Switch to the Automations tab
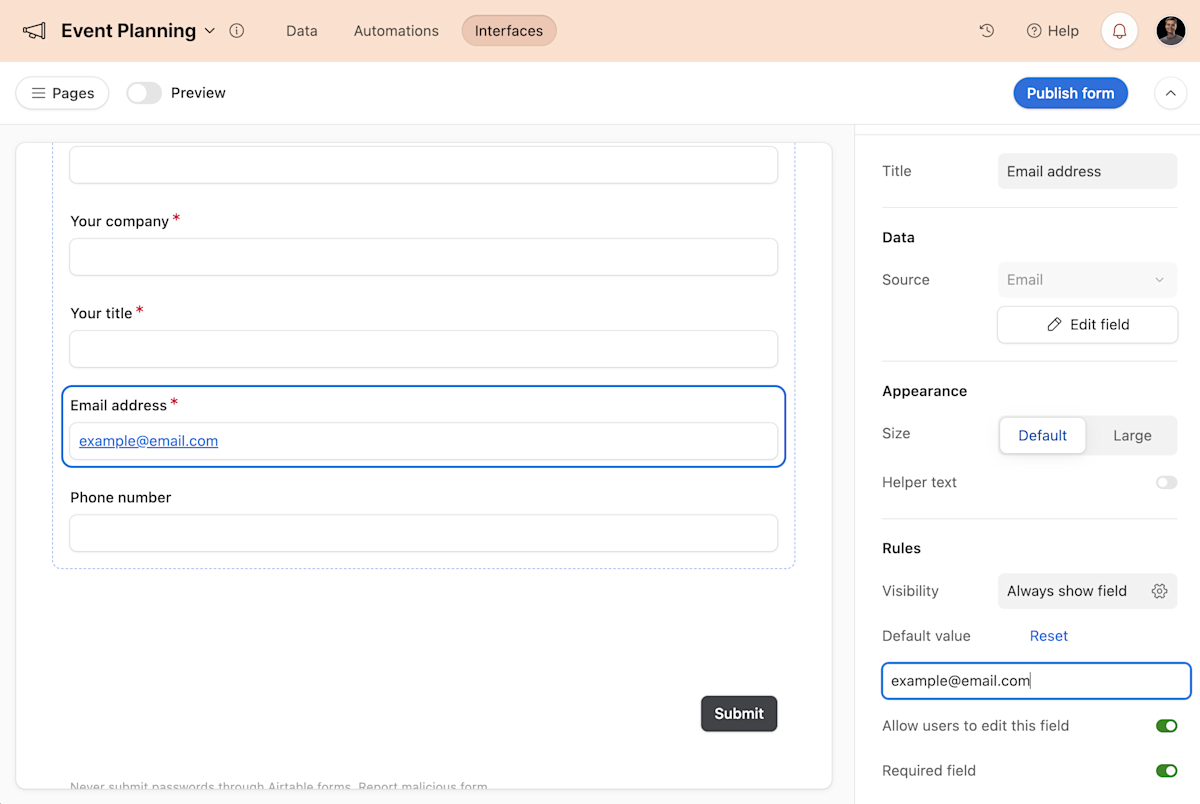This screenshot has height=804, width=1200. click(x=395, y=31)
